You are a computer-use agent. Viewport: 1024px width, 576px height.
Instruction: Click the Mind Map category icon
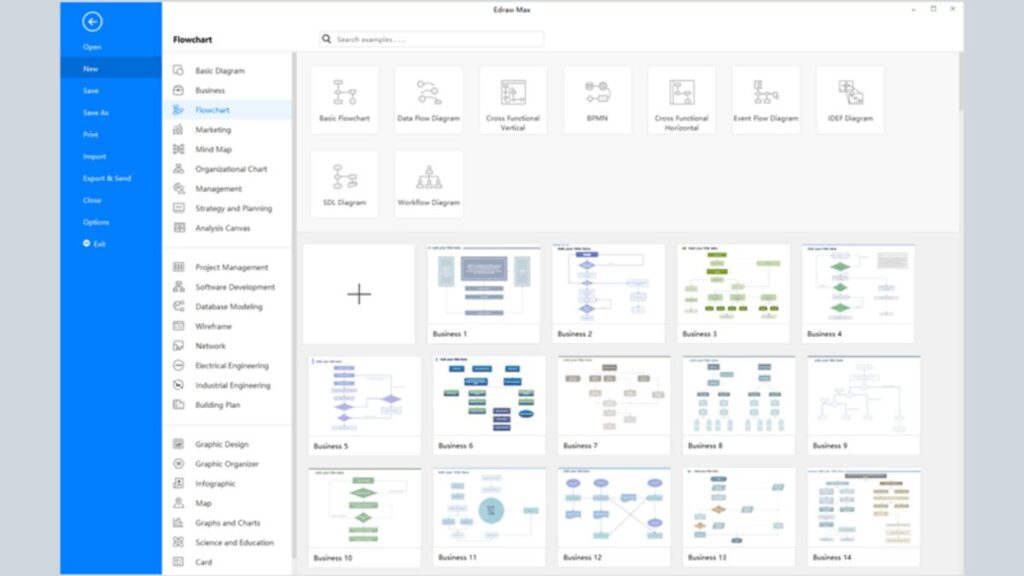point(178,149)
